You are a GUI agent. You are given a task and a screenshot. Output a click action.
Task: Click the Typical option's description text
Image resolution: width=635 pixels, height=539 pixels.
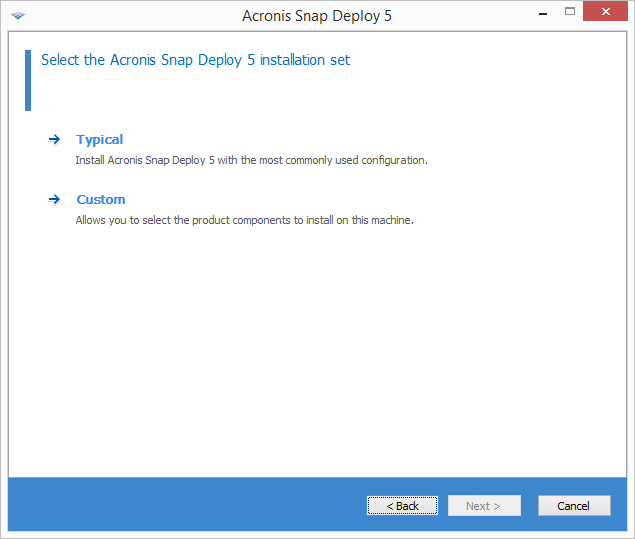coord(251,160)
